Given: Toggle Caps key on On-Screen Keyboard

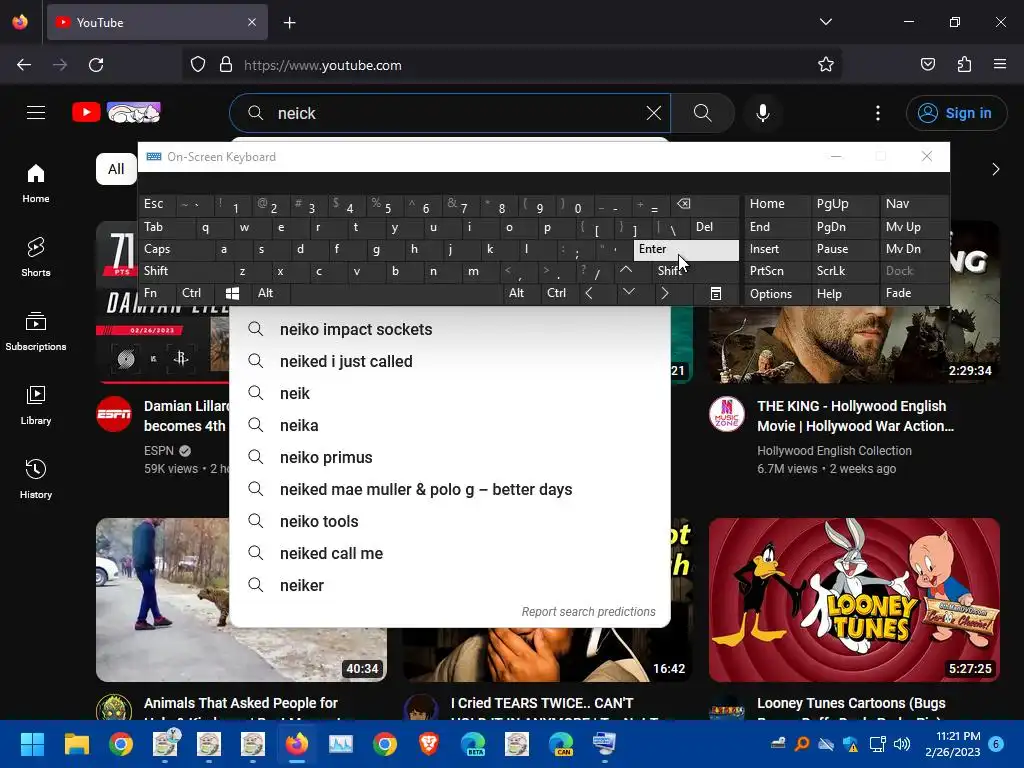Looking at the screenshot, I should coord(176,249).
